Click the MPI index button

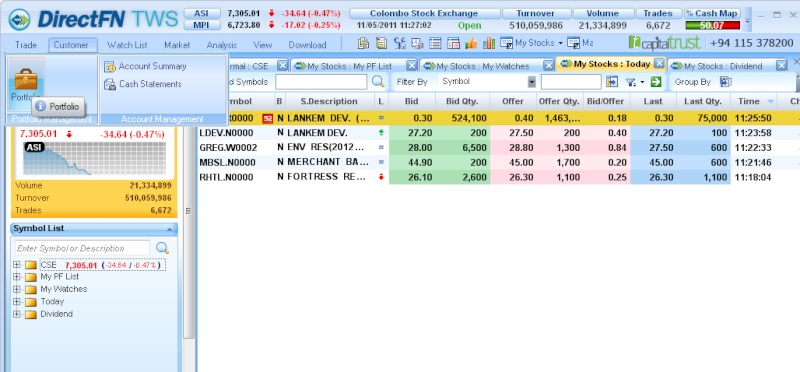pyautogui.click(x=202, y=25)
